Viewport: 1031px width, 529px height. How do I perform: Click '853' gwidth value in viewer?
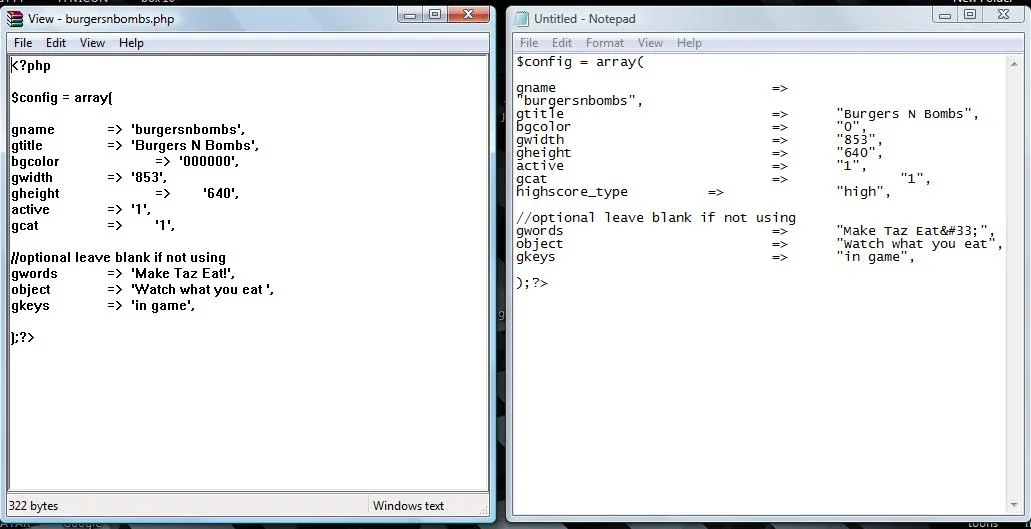click(149, 177)
